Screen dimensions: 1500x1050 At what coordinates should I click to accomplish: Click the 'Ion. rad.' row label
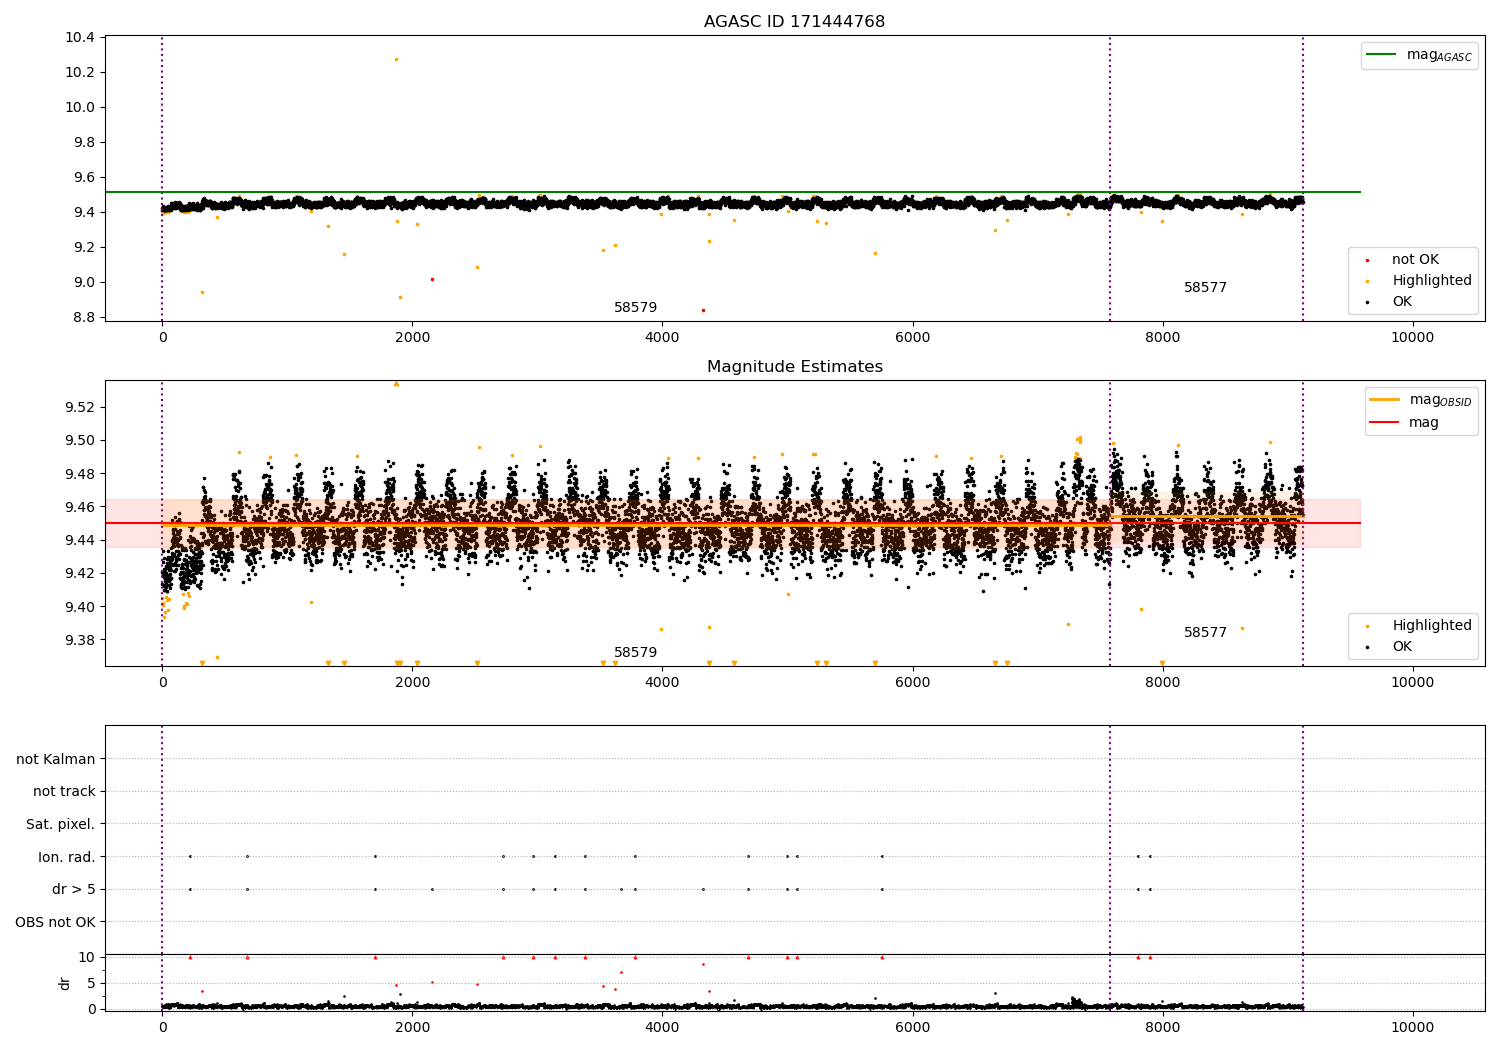pos(67,857)
